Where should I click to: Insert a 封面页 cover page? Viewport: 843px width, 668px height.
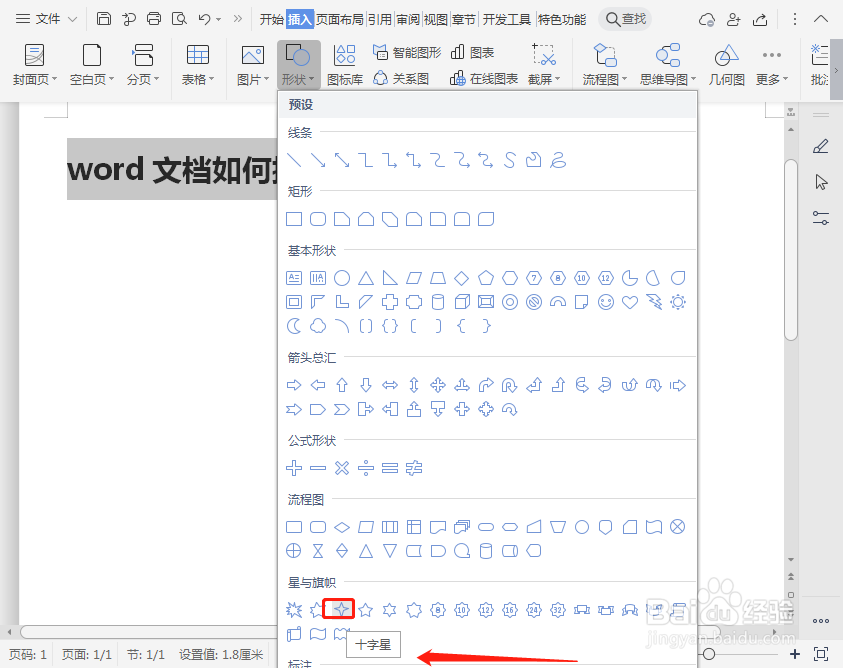(x=34, y=62)
